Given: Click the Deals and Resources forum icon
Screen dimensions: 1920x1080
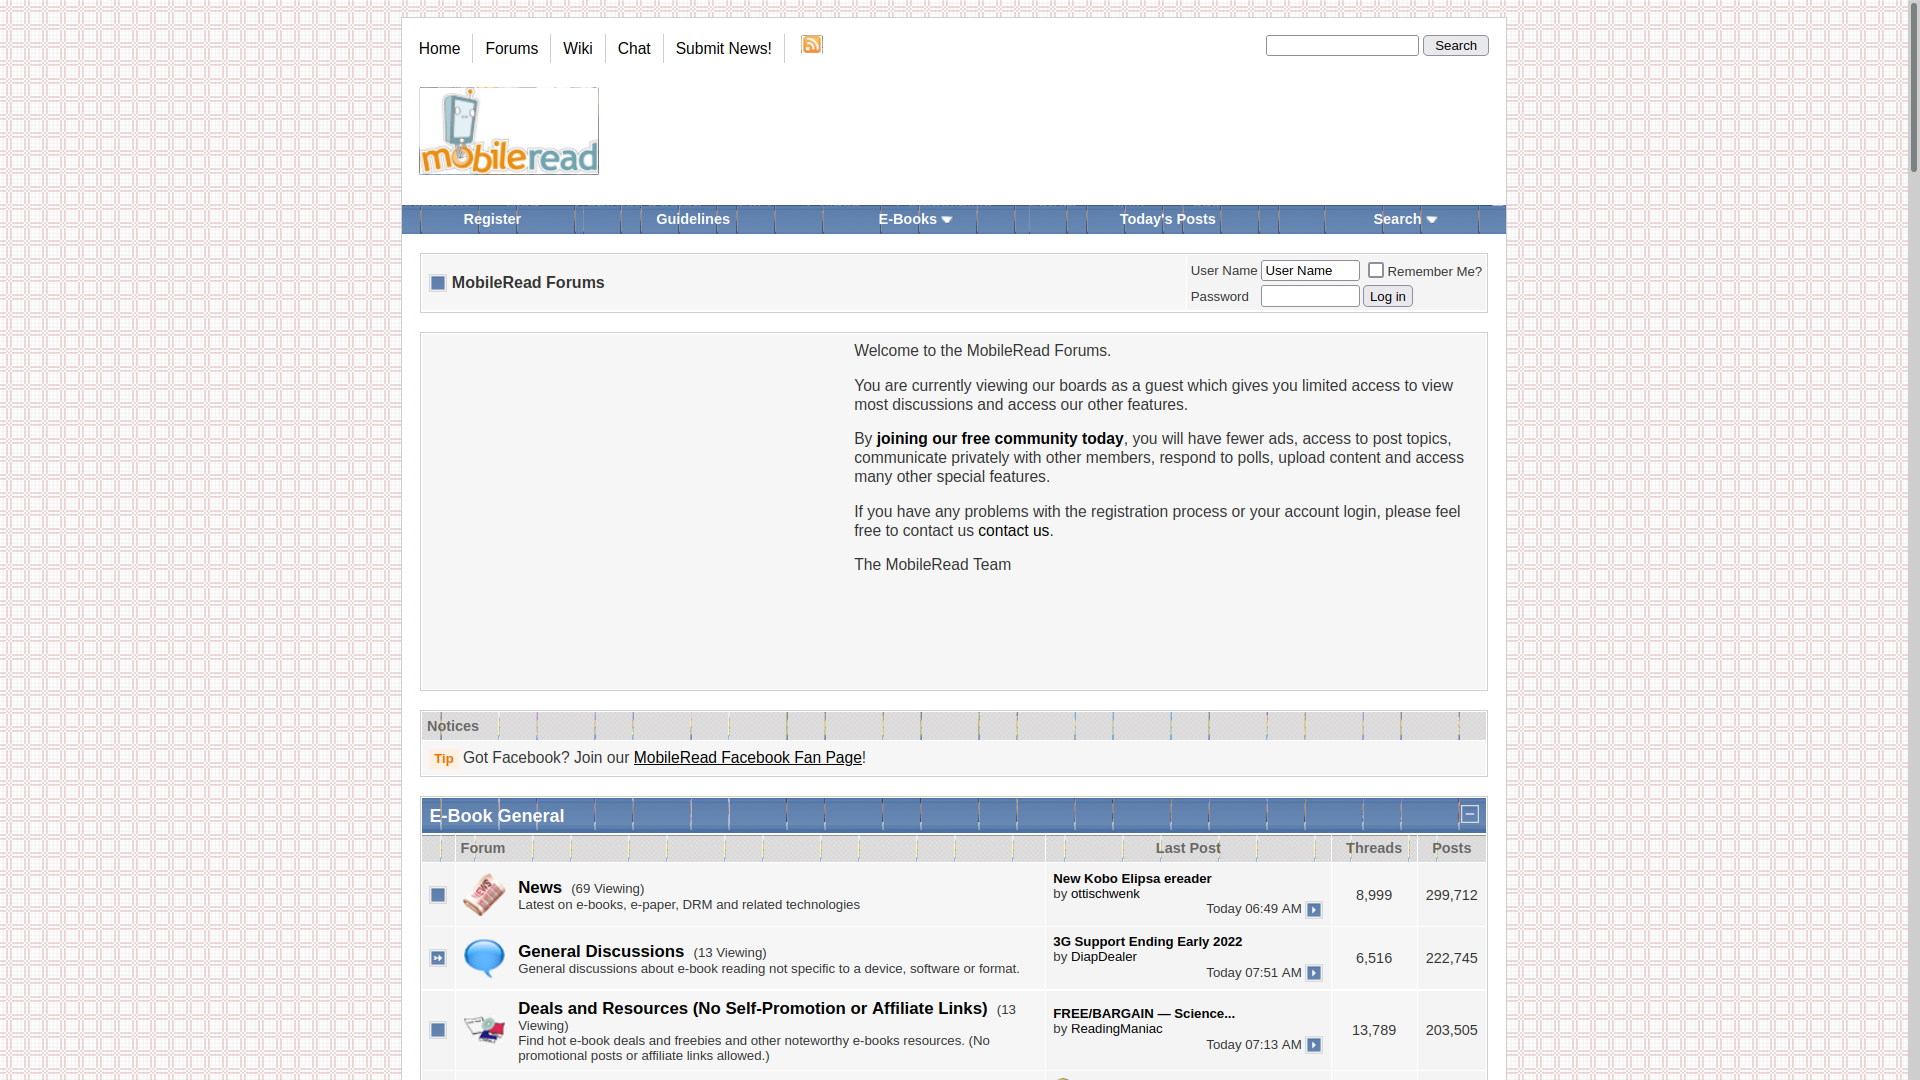Looking at the screenshot, I should point(484,1029).
